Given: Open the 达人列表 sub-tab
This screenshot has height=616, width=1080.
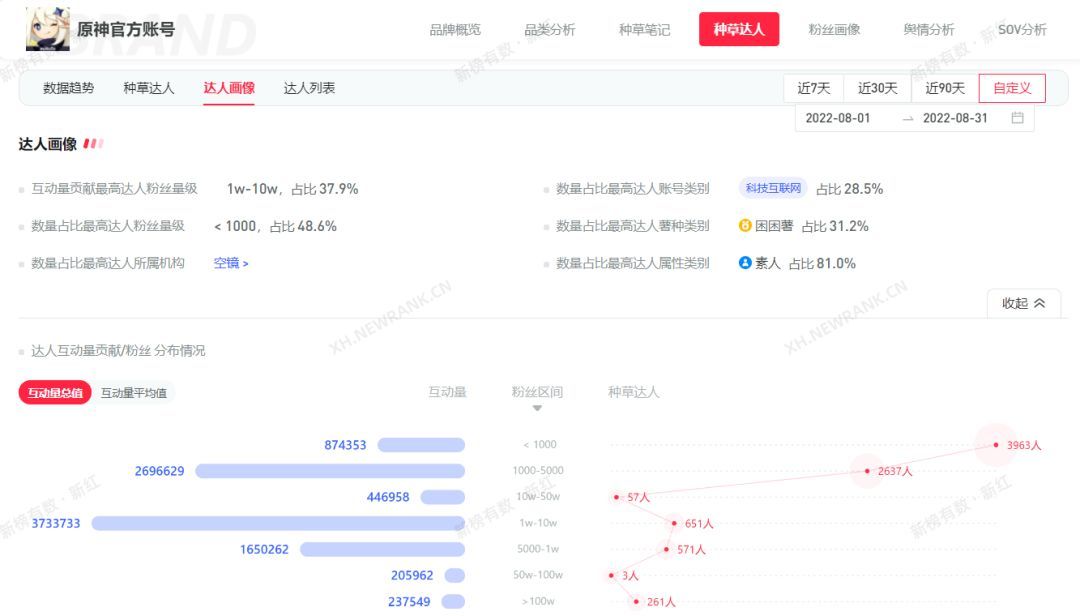Looking at the screenshot, I should [309, 88].
